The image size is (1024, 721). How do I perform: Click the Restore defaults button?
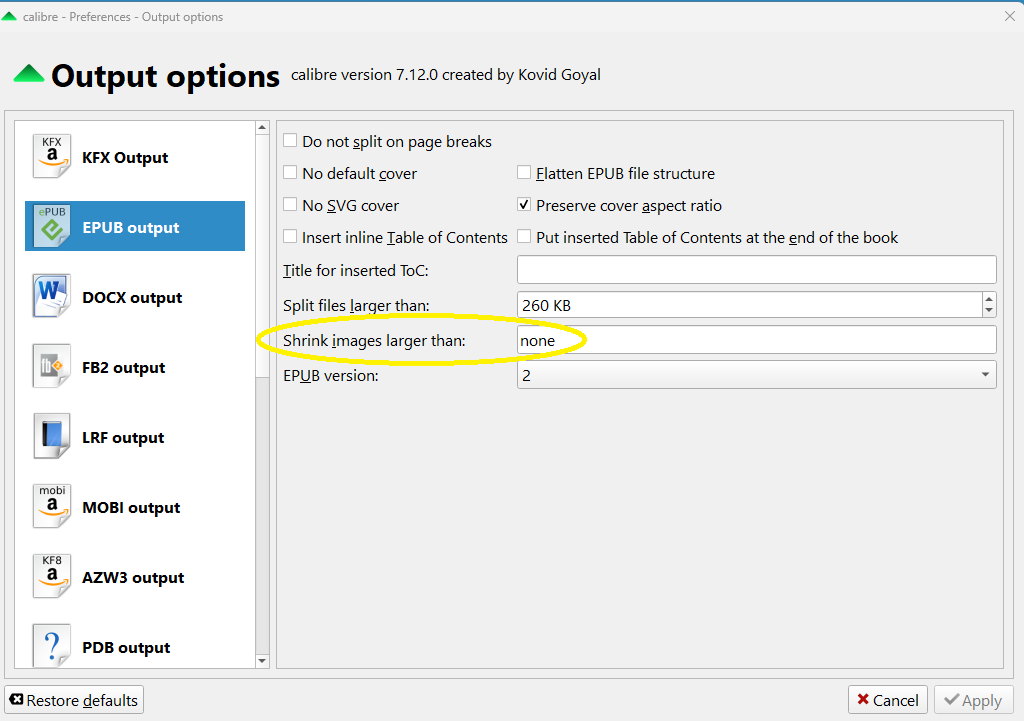pyautogui.click(x=74, y=700)
